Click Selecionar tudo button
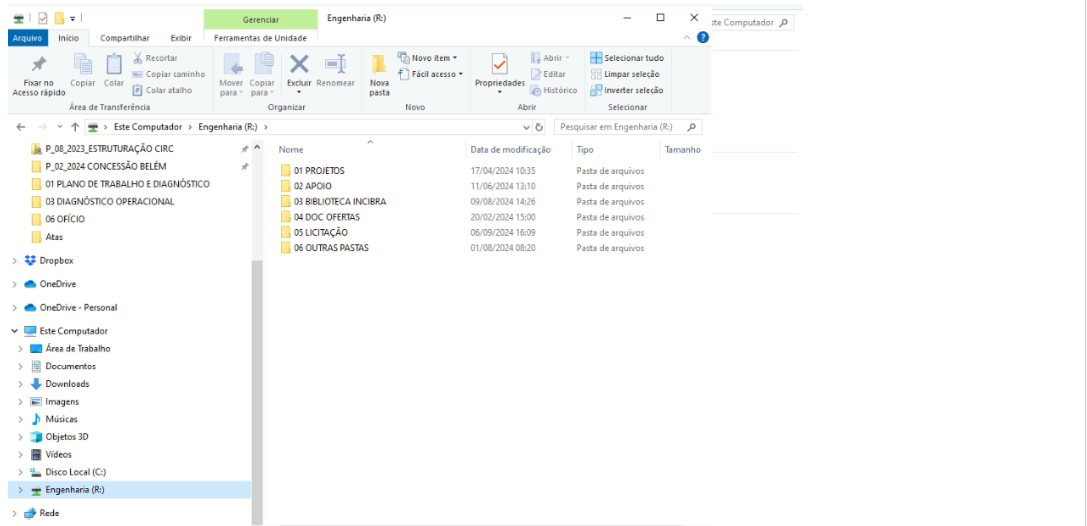1087x526 pixels. 627,58
